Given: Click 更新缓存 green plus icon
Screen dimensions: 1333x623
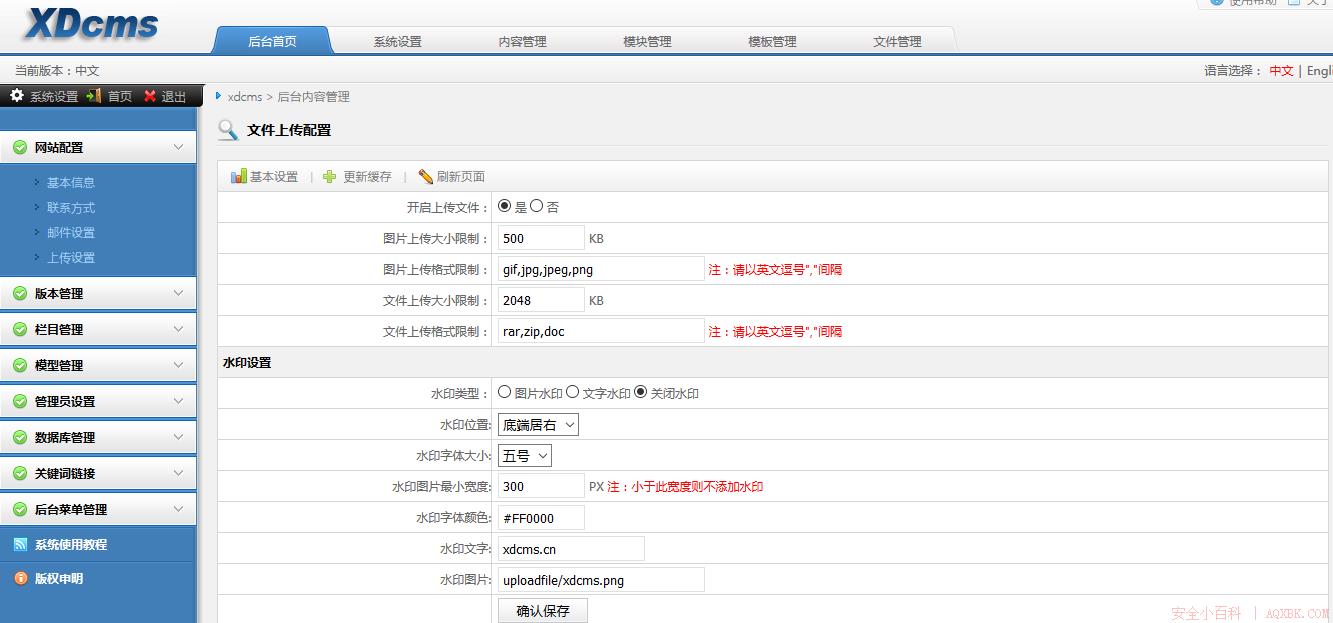Looking at the screenshot, I should (330, 176).
